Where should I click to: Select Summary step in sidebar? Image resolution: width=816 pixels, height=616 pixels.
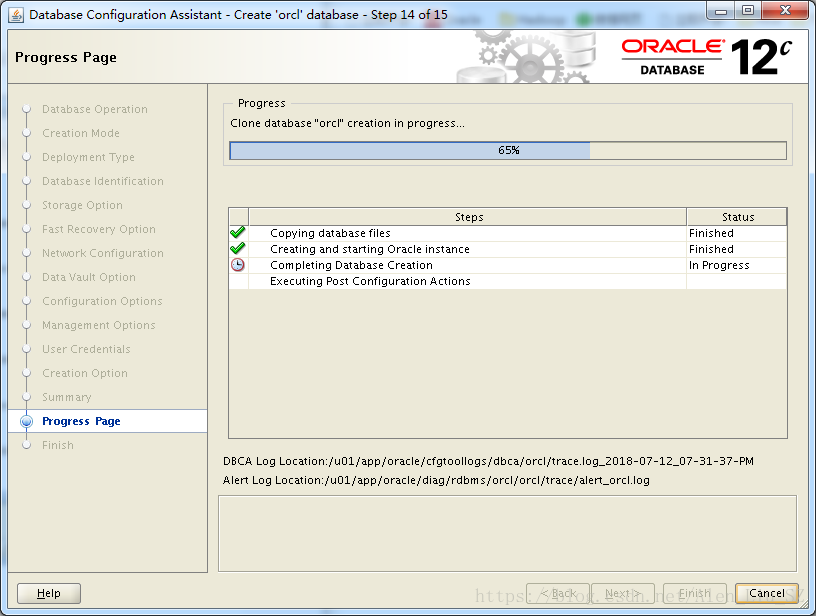[66, 397]
